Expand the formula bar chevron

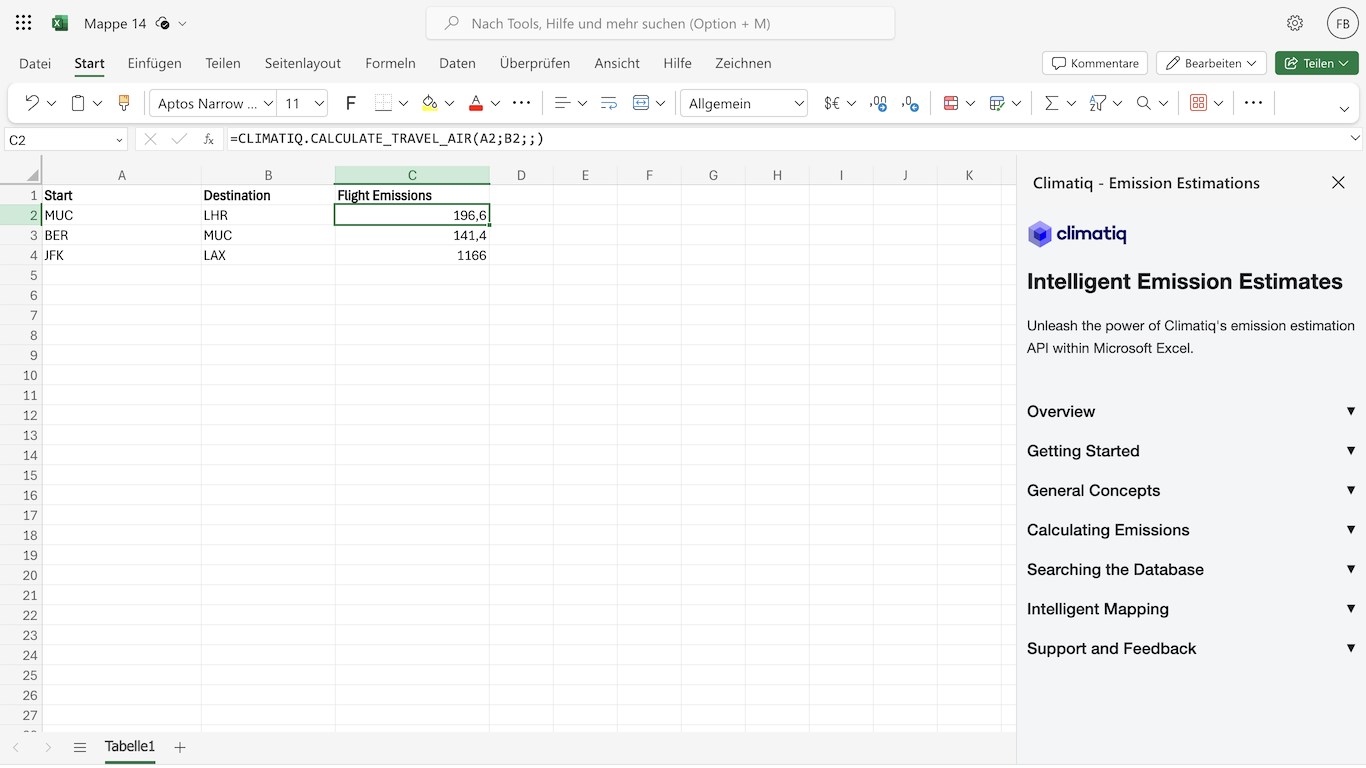pyautogui.click(x=1355, y=138)
